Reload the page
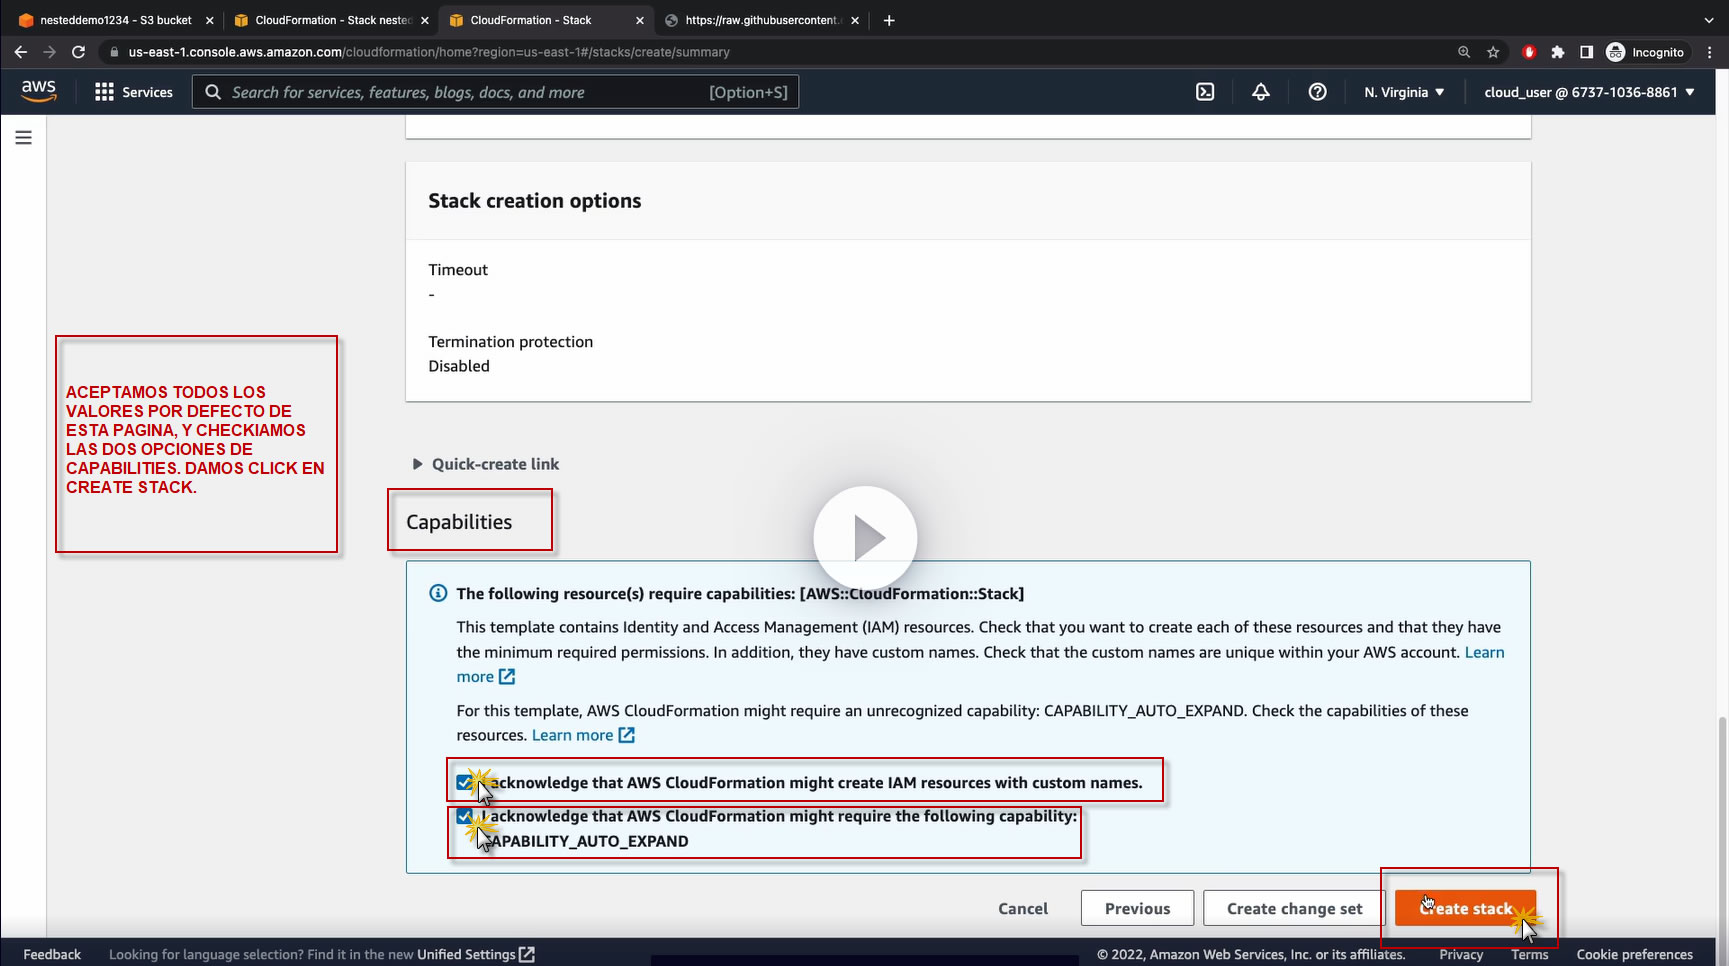This screenshot has width=1729, height=966. pyautogui.click(x=78, y=52)
